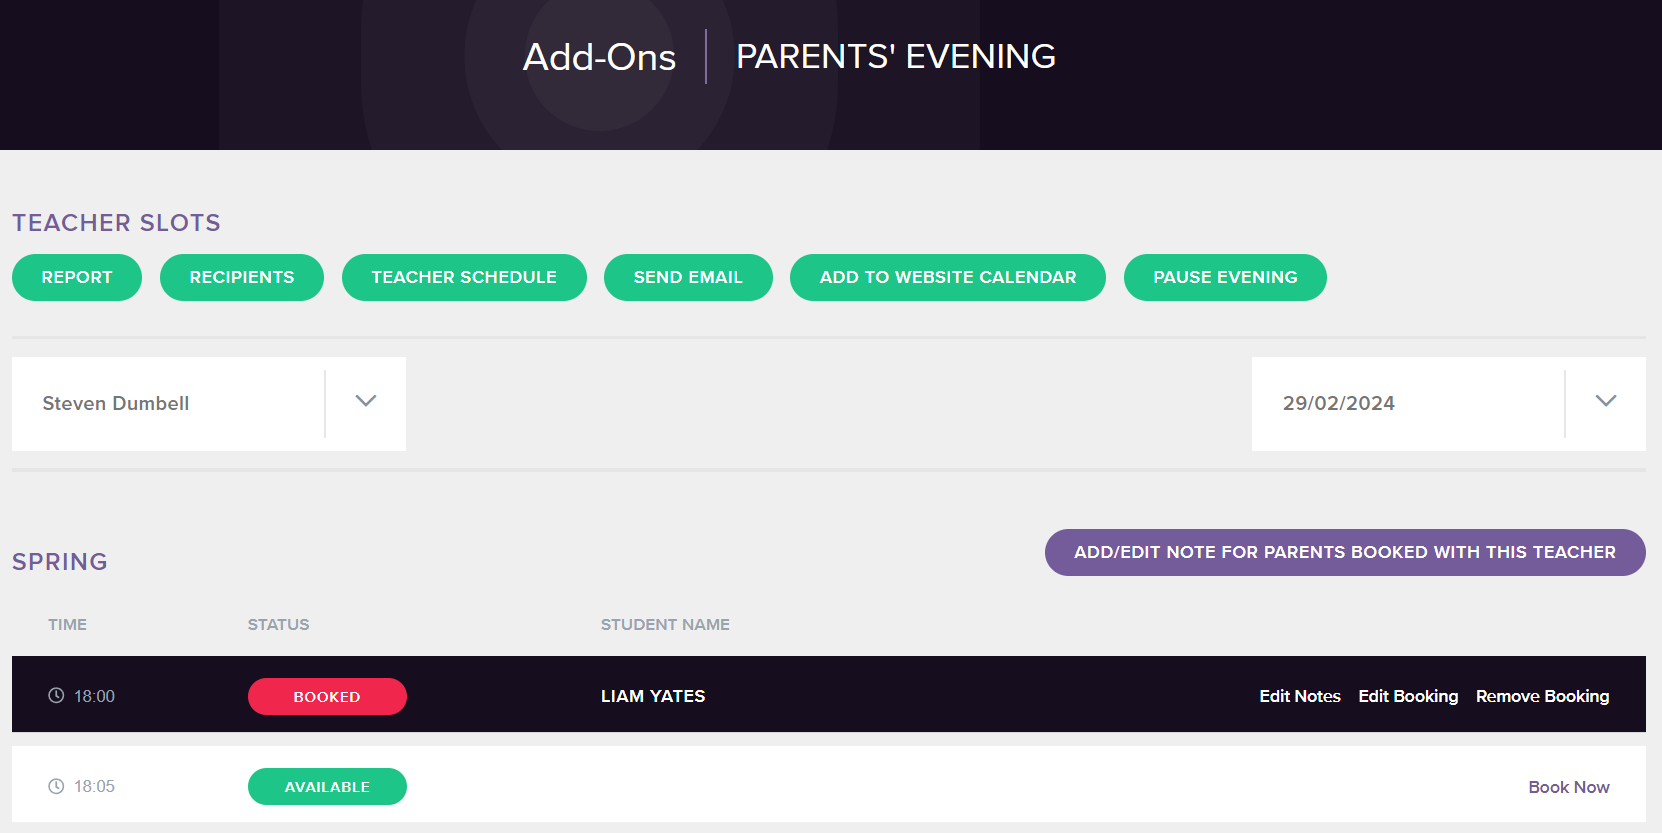
Task: Click the SPRING section heading
Action: tap(60, 562)
